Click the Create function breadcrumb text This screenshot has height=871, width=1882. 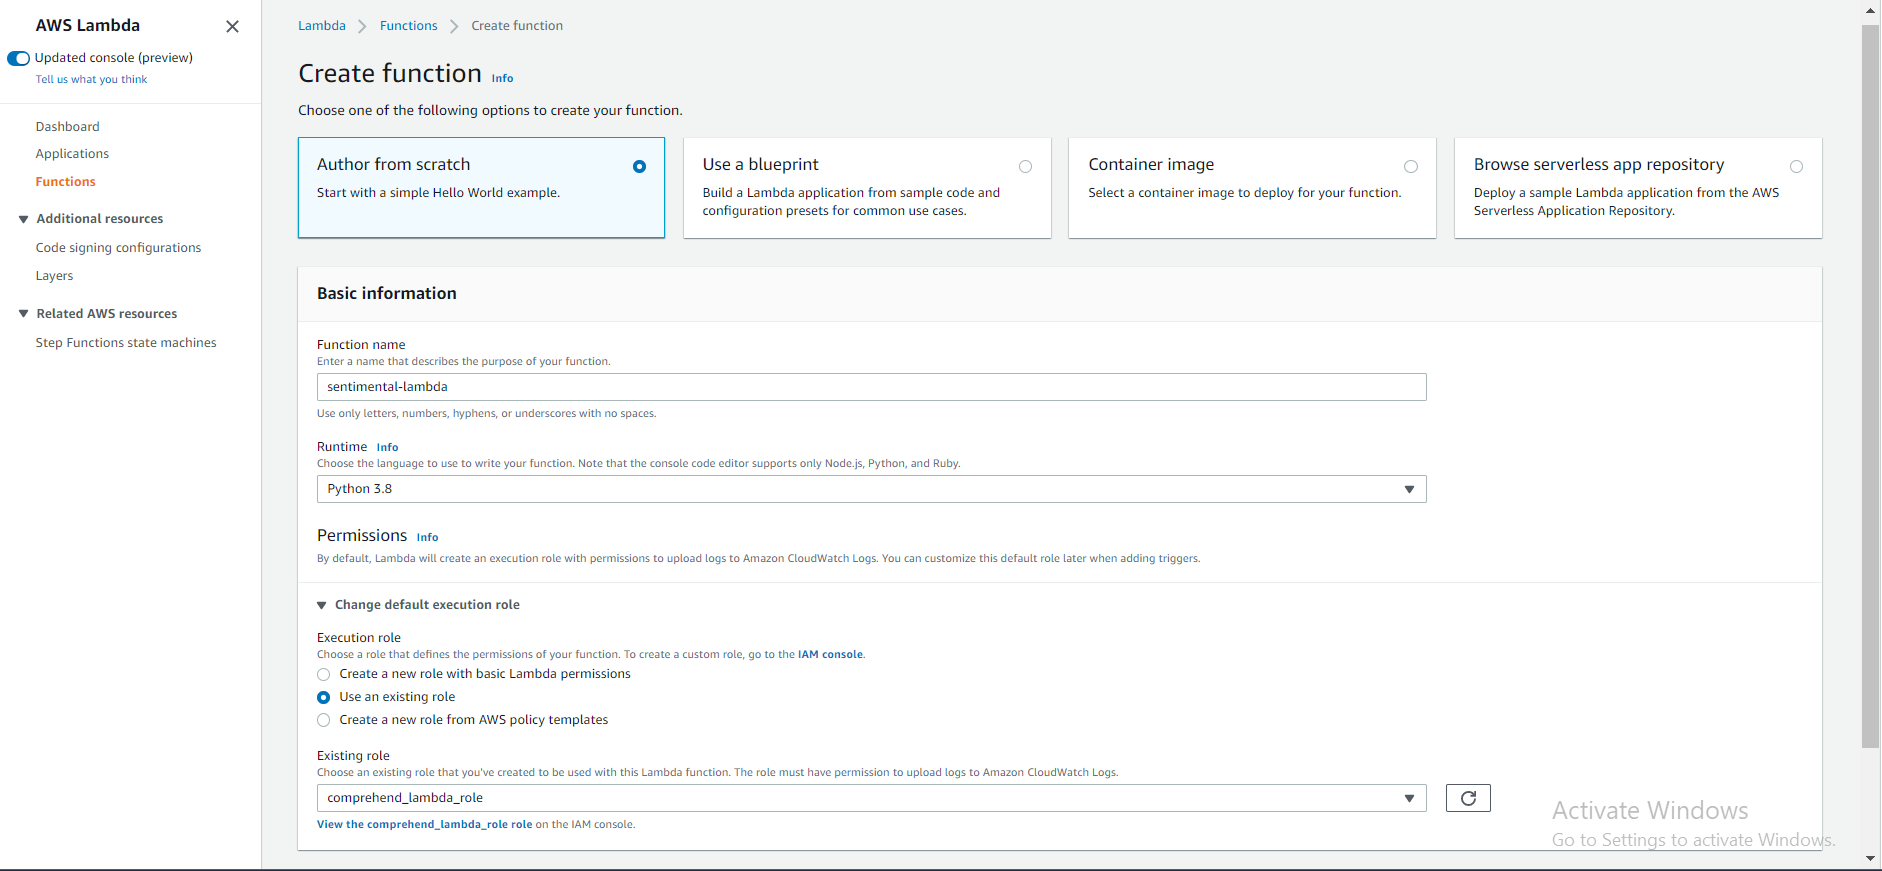pos(517,26)
